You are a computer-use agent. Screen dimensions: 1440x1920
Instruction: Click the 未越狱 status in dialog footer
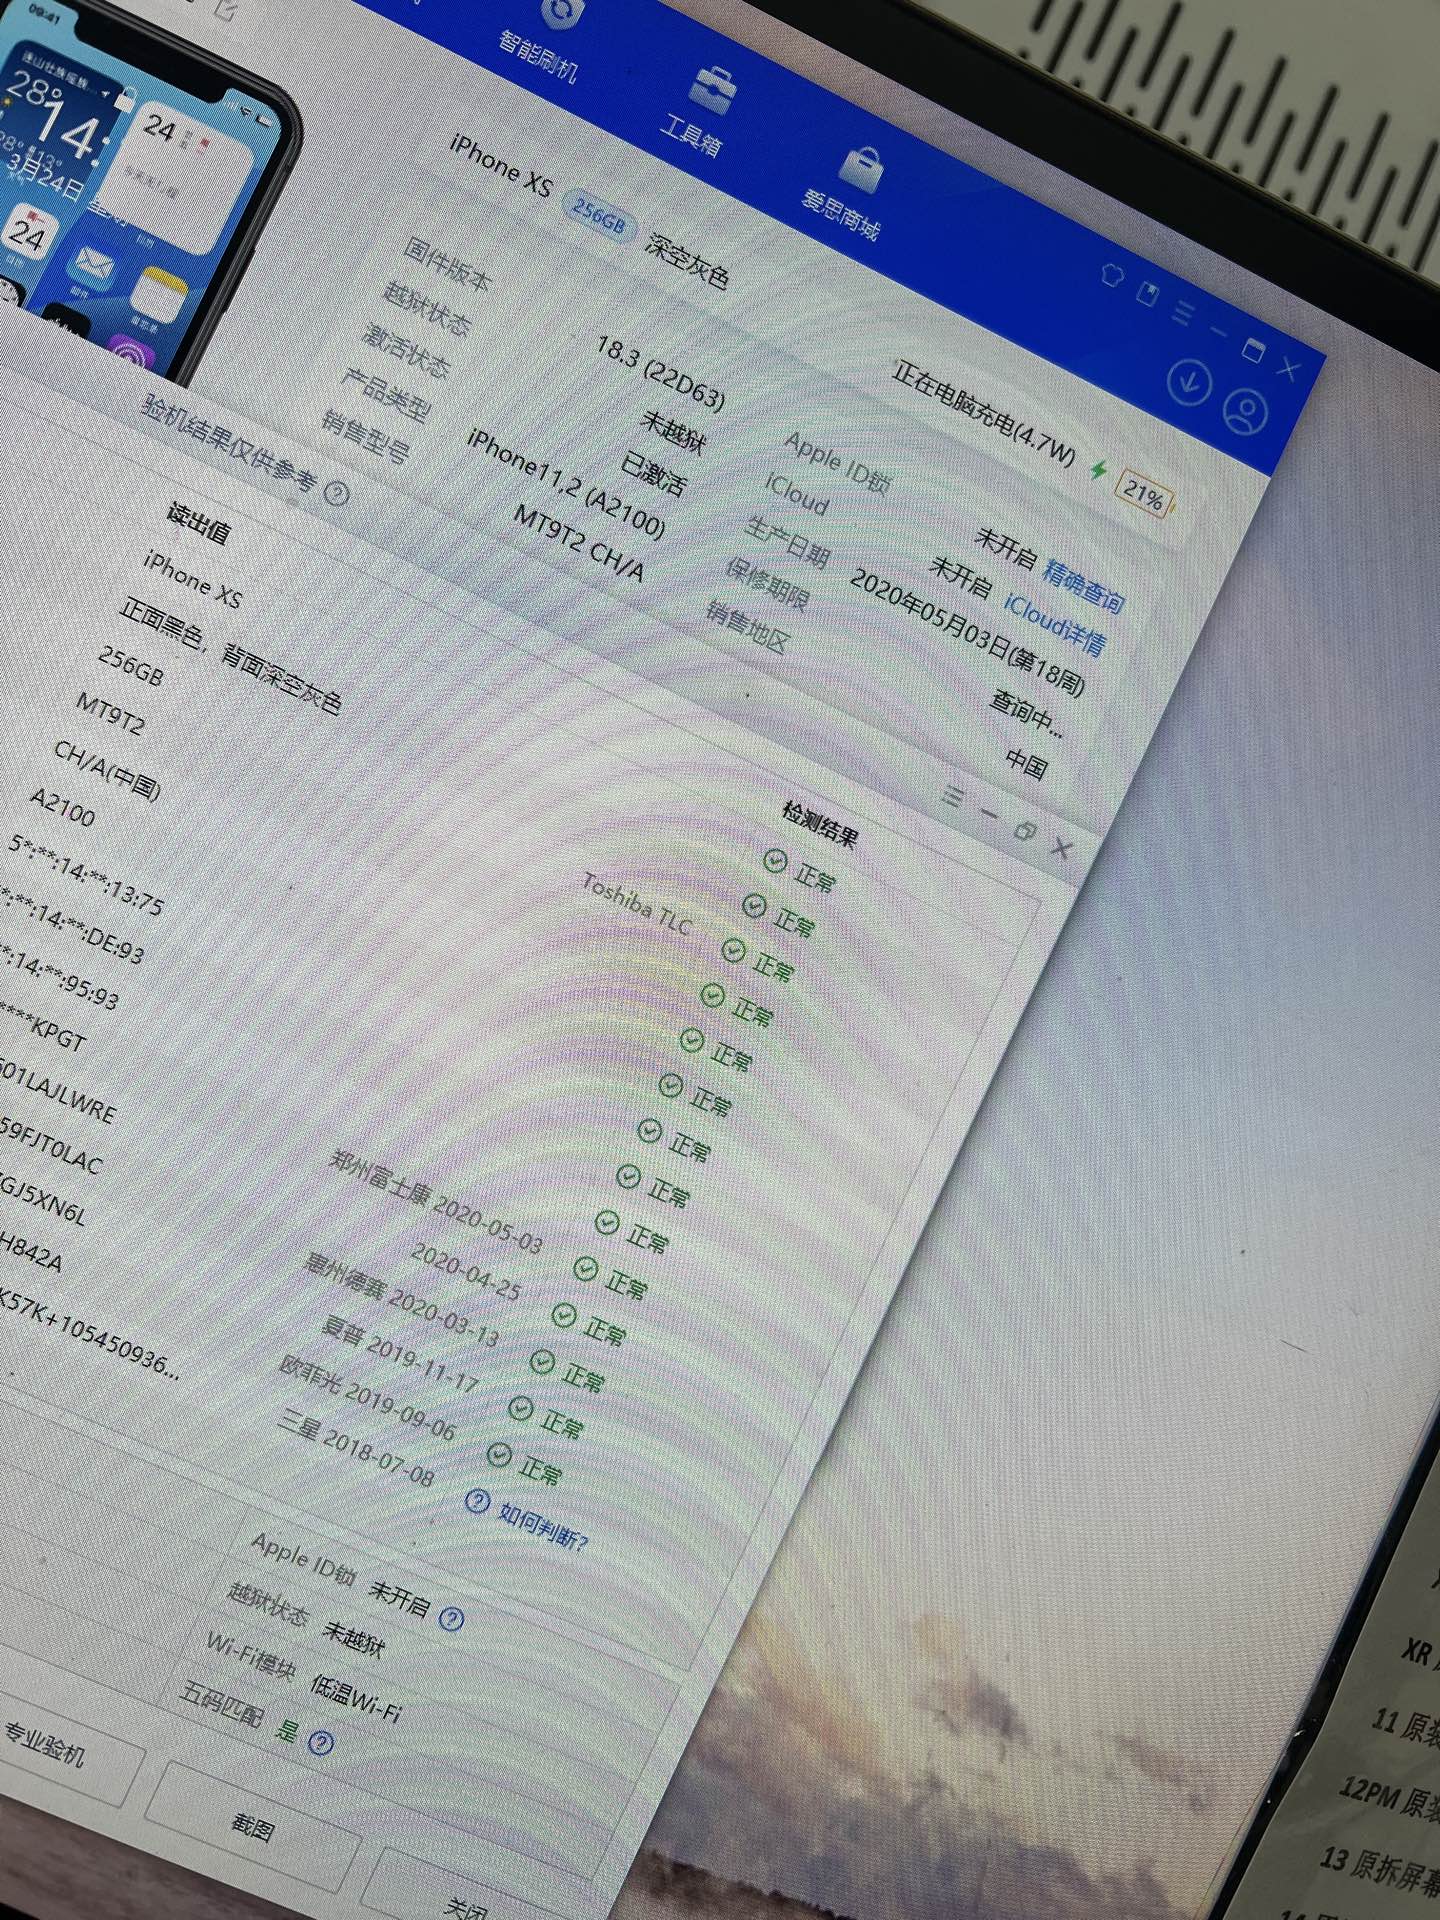[353, 1640]
